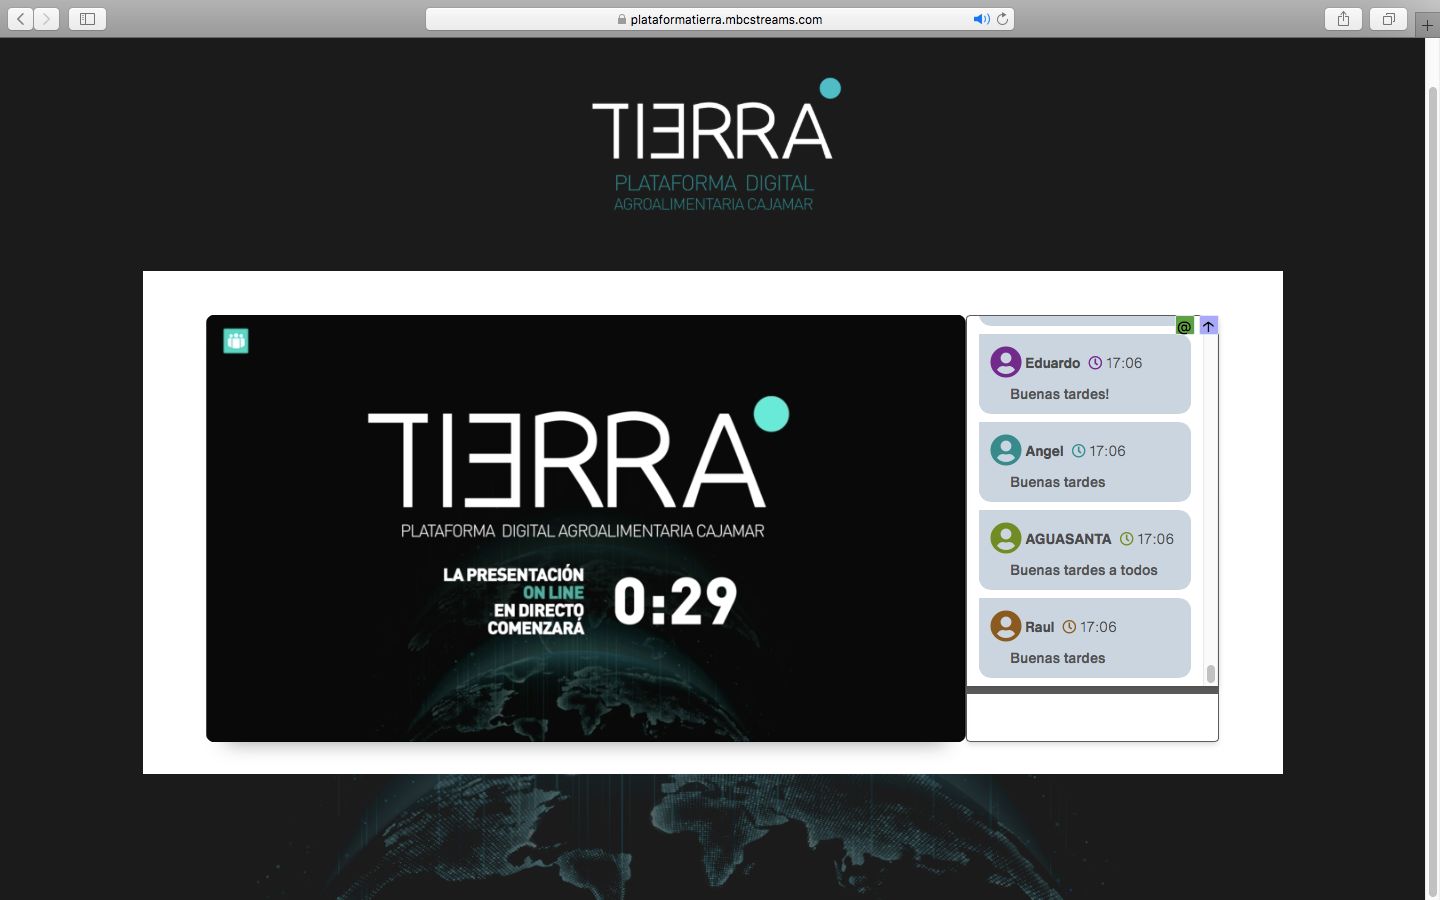Click AGUASANTA's green avatar icon
Image resolution: width=1440 pixels, height=900 pixels.
[x=1006, y=538]
